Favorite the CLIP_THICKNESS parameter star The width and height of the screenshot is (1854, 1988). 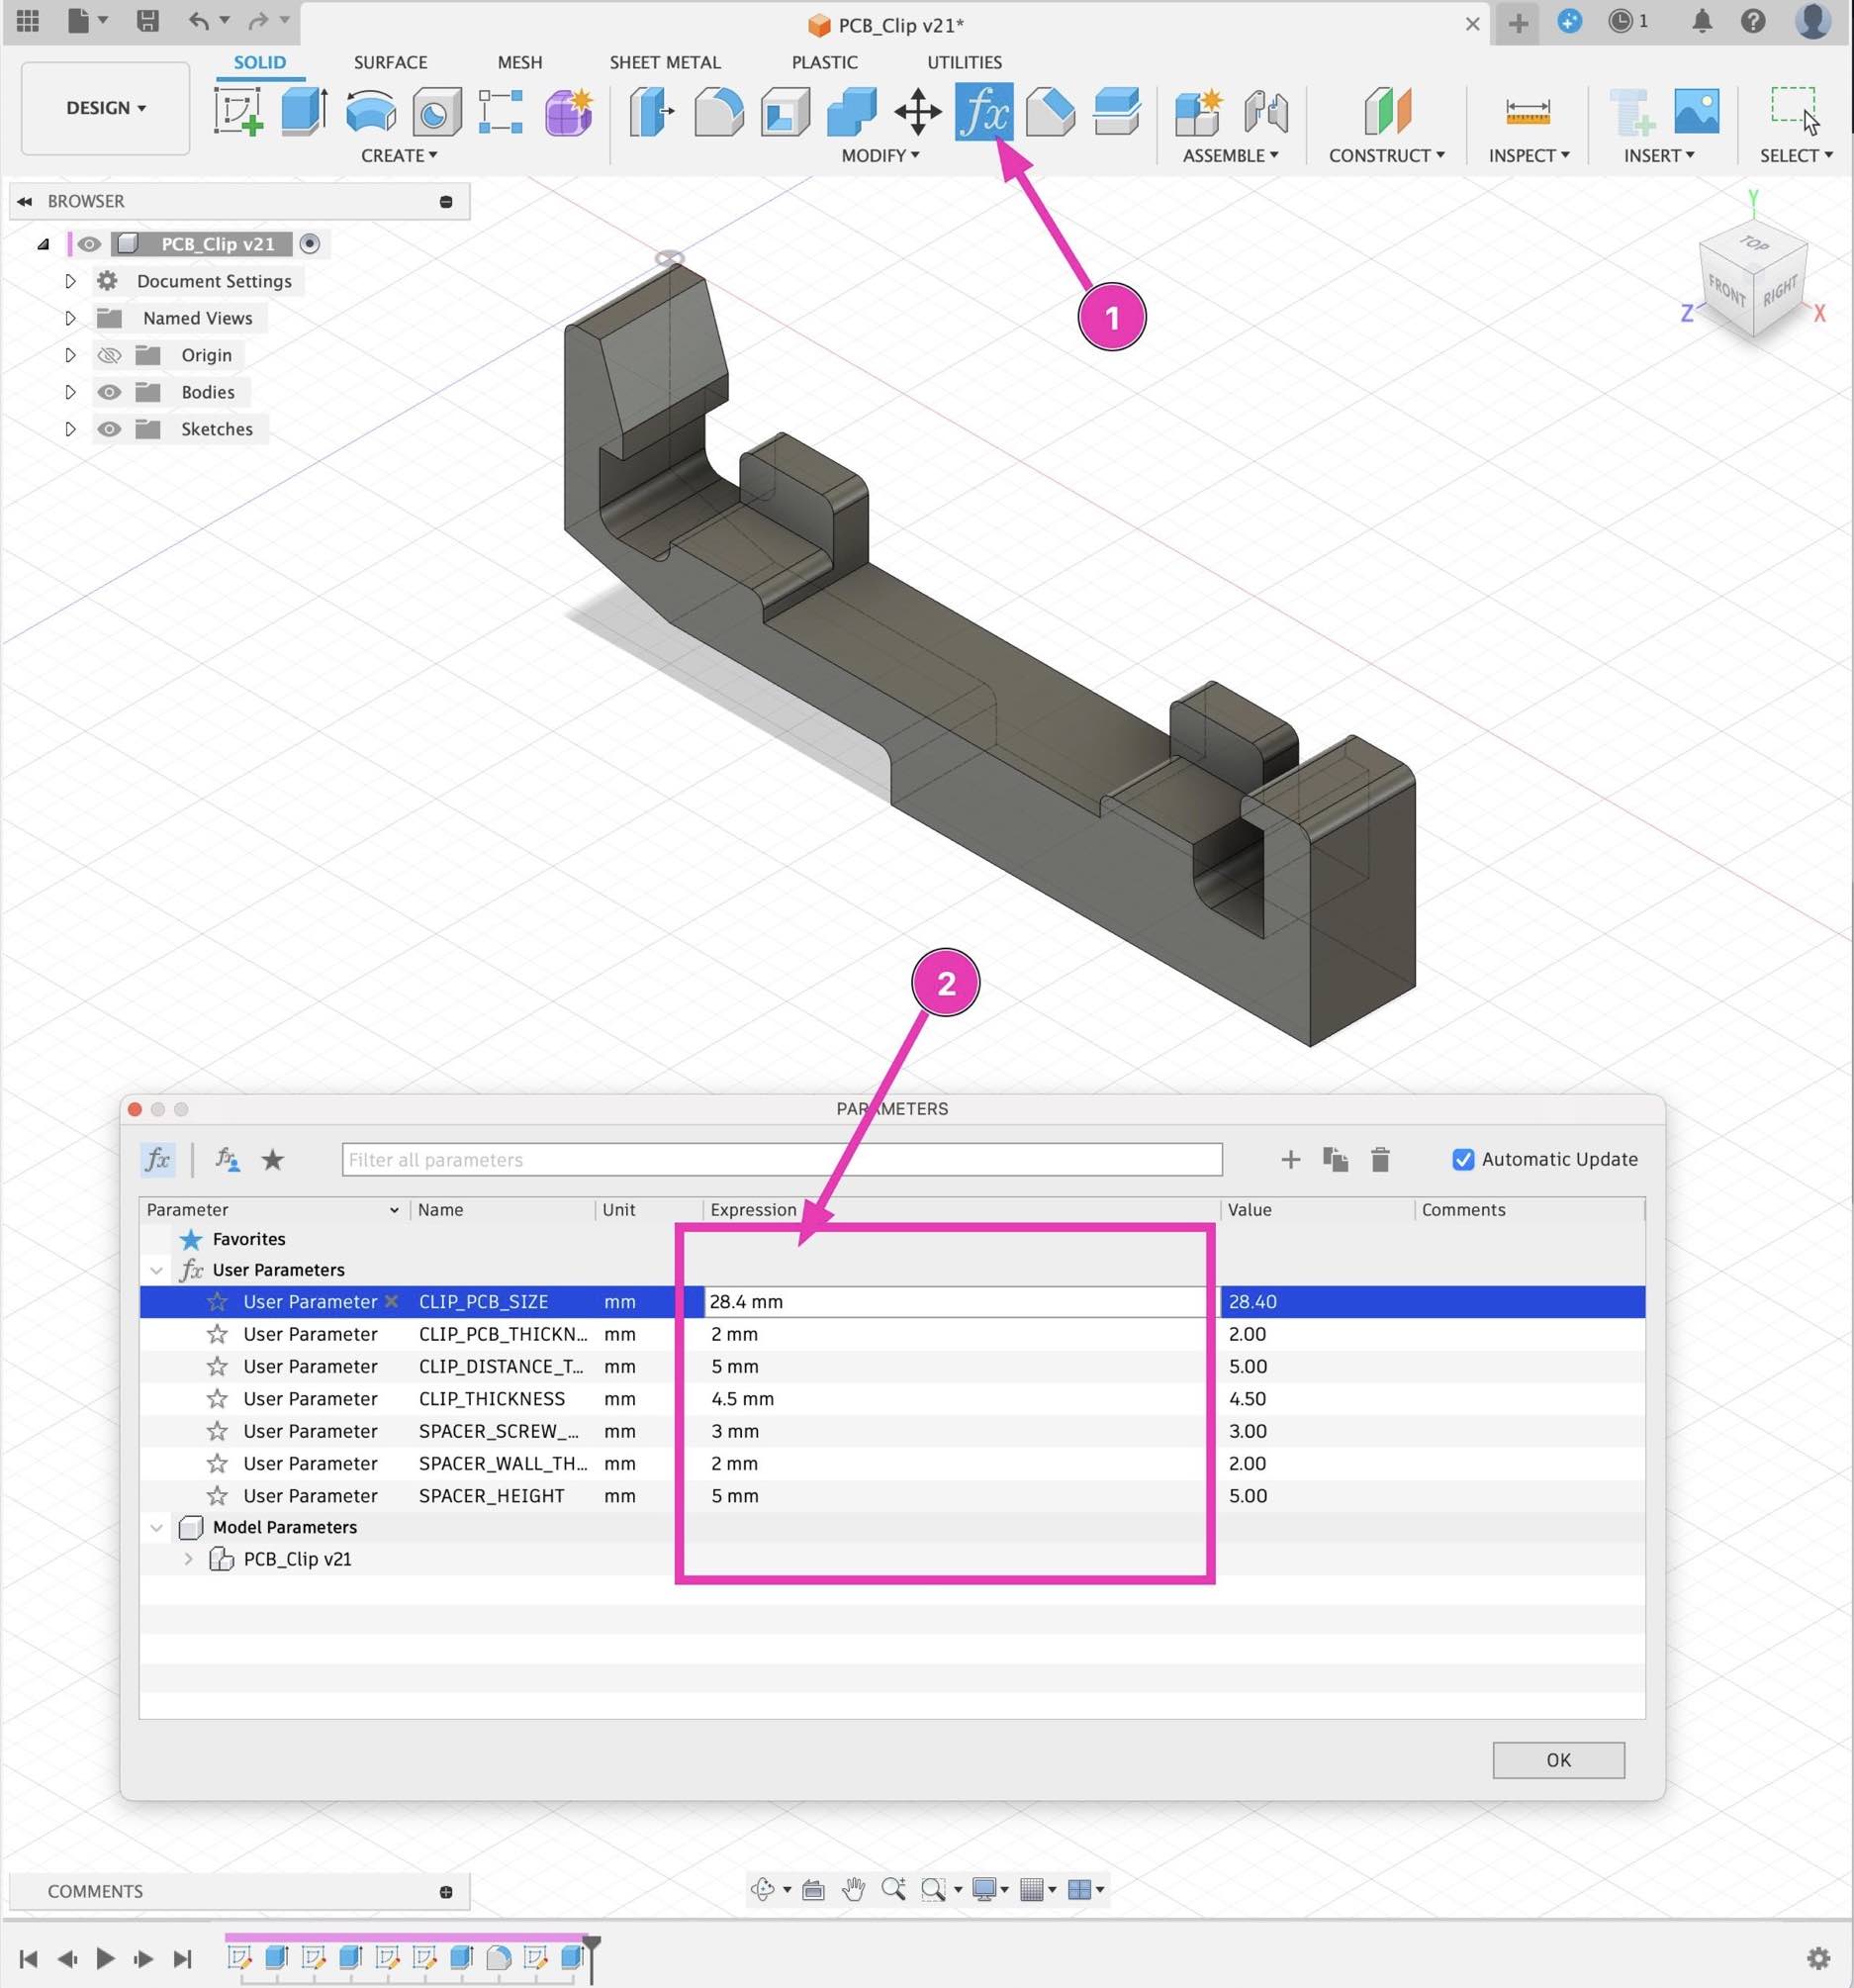coord(217,1398)
